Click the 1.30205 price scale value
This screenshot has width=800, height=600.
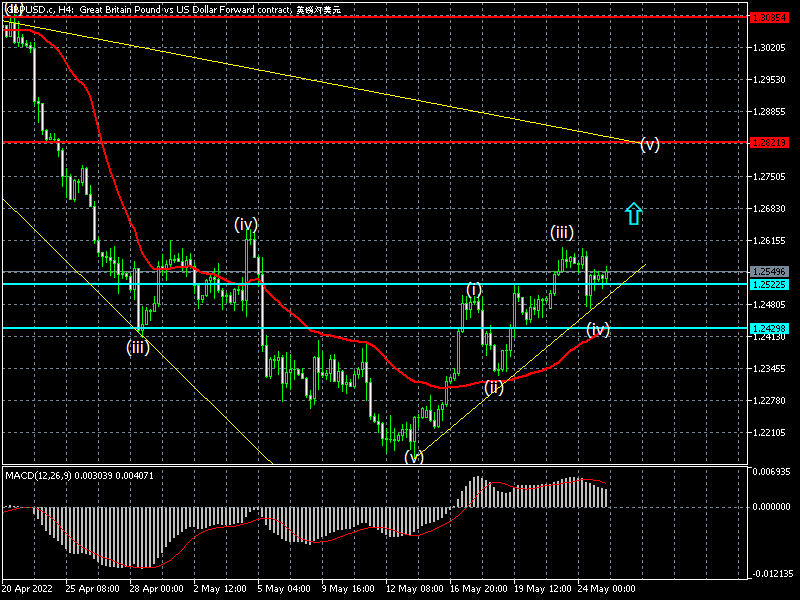point(769,47)
